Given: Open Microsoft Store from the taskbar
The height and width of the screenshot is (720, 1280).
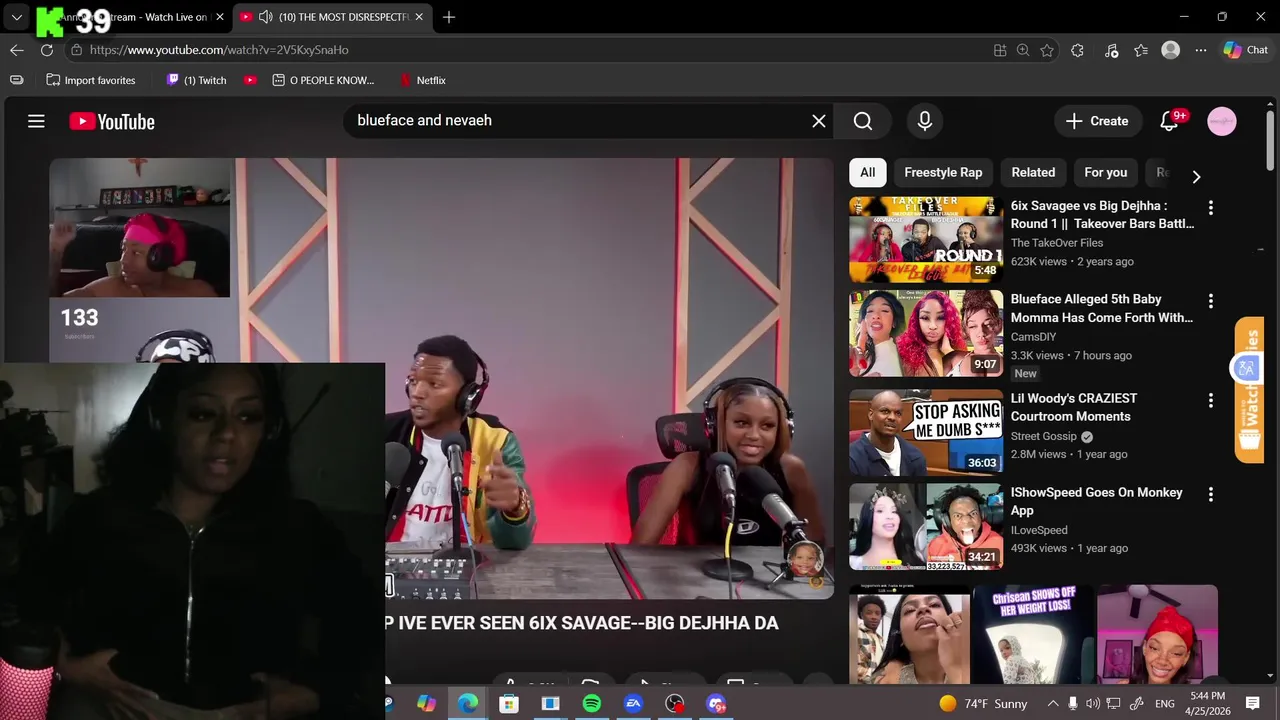Looking at the screenshot, I should point(509,704).
